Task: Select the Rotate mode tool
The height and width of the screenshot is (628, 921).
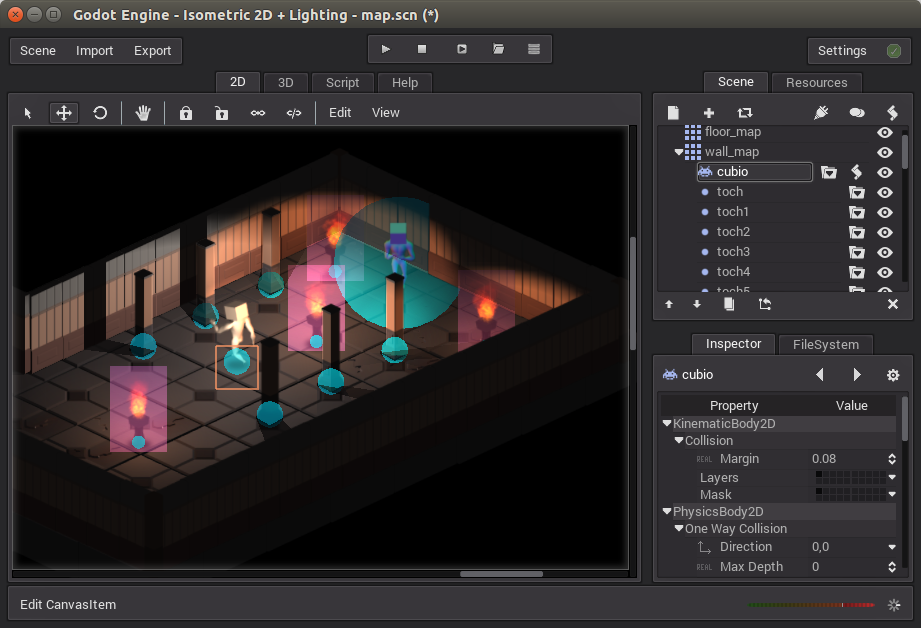Action: click(x=100, y=113)
